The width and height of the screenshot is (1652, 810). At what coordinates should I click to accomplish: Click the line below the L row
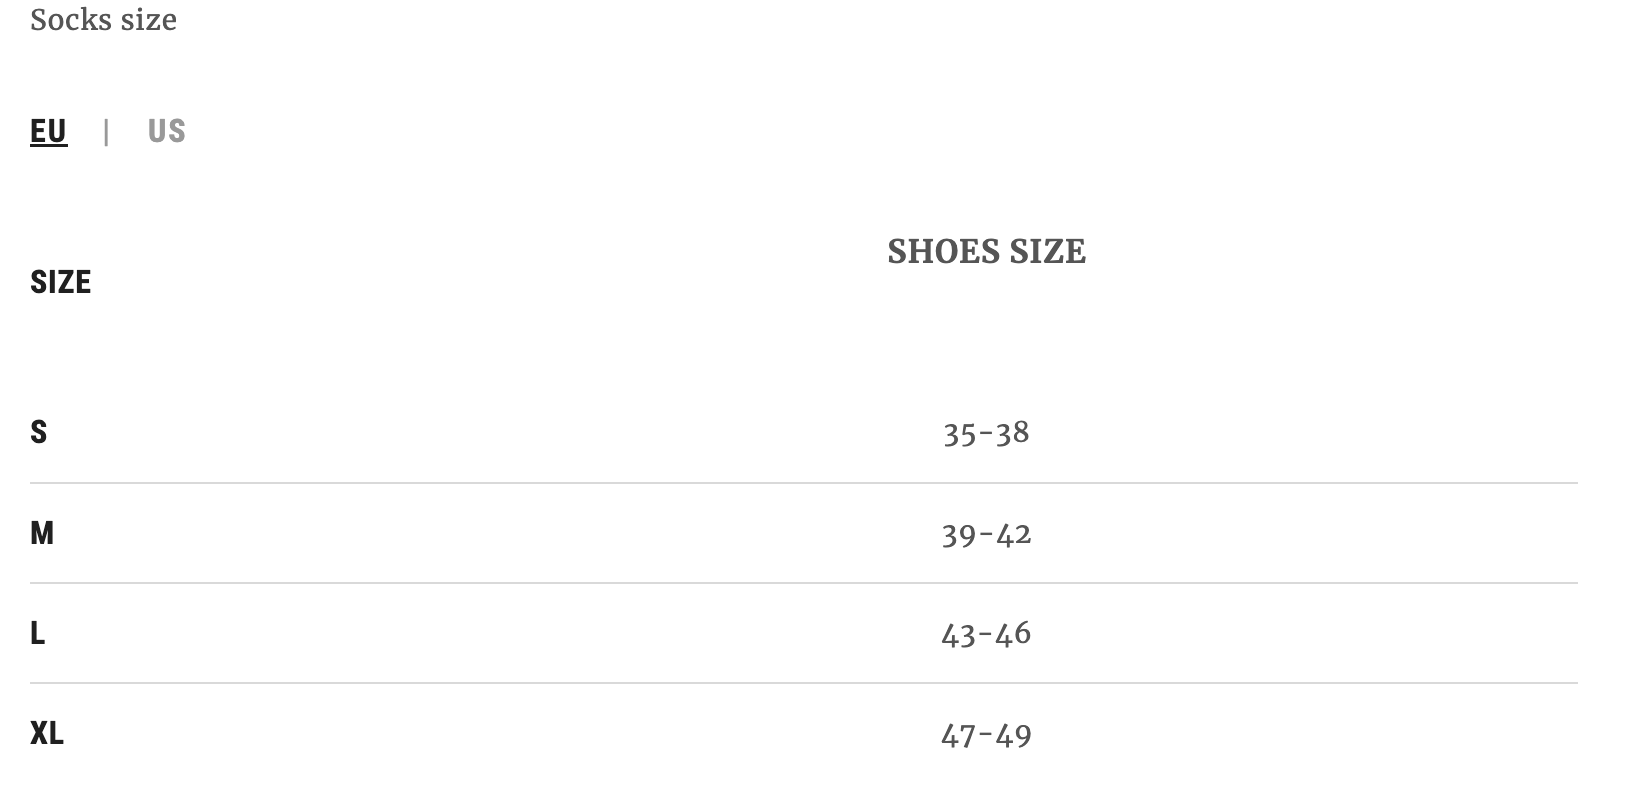click(x=804, y=683)
